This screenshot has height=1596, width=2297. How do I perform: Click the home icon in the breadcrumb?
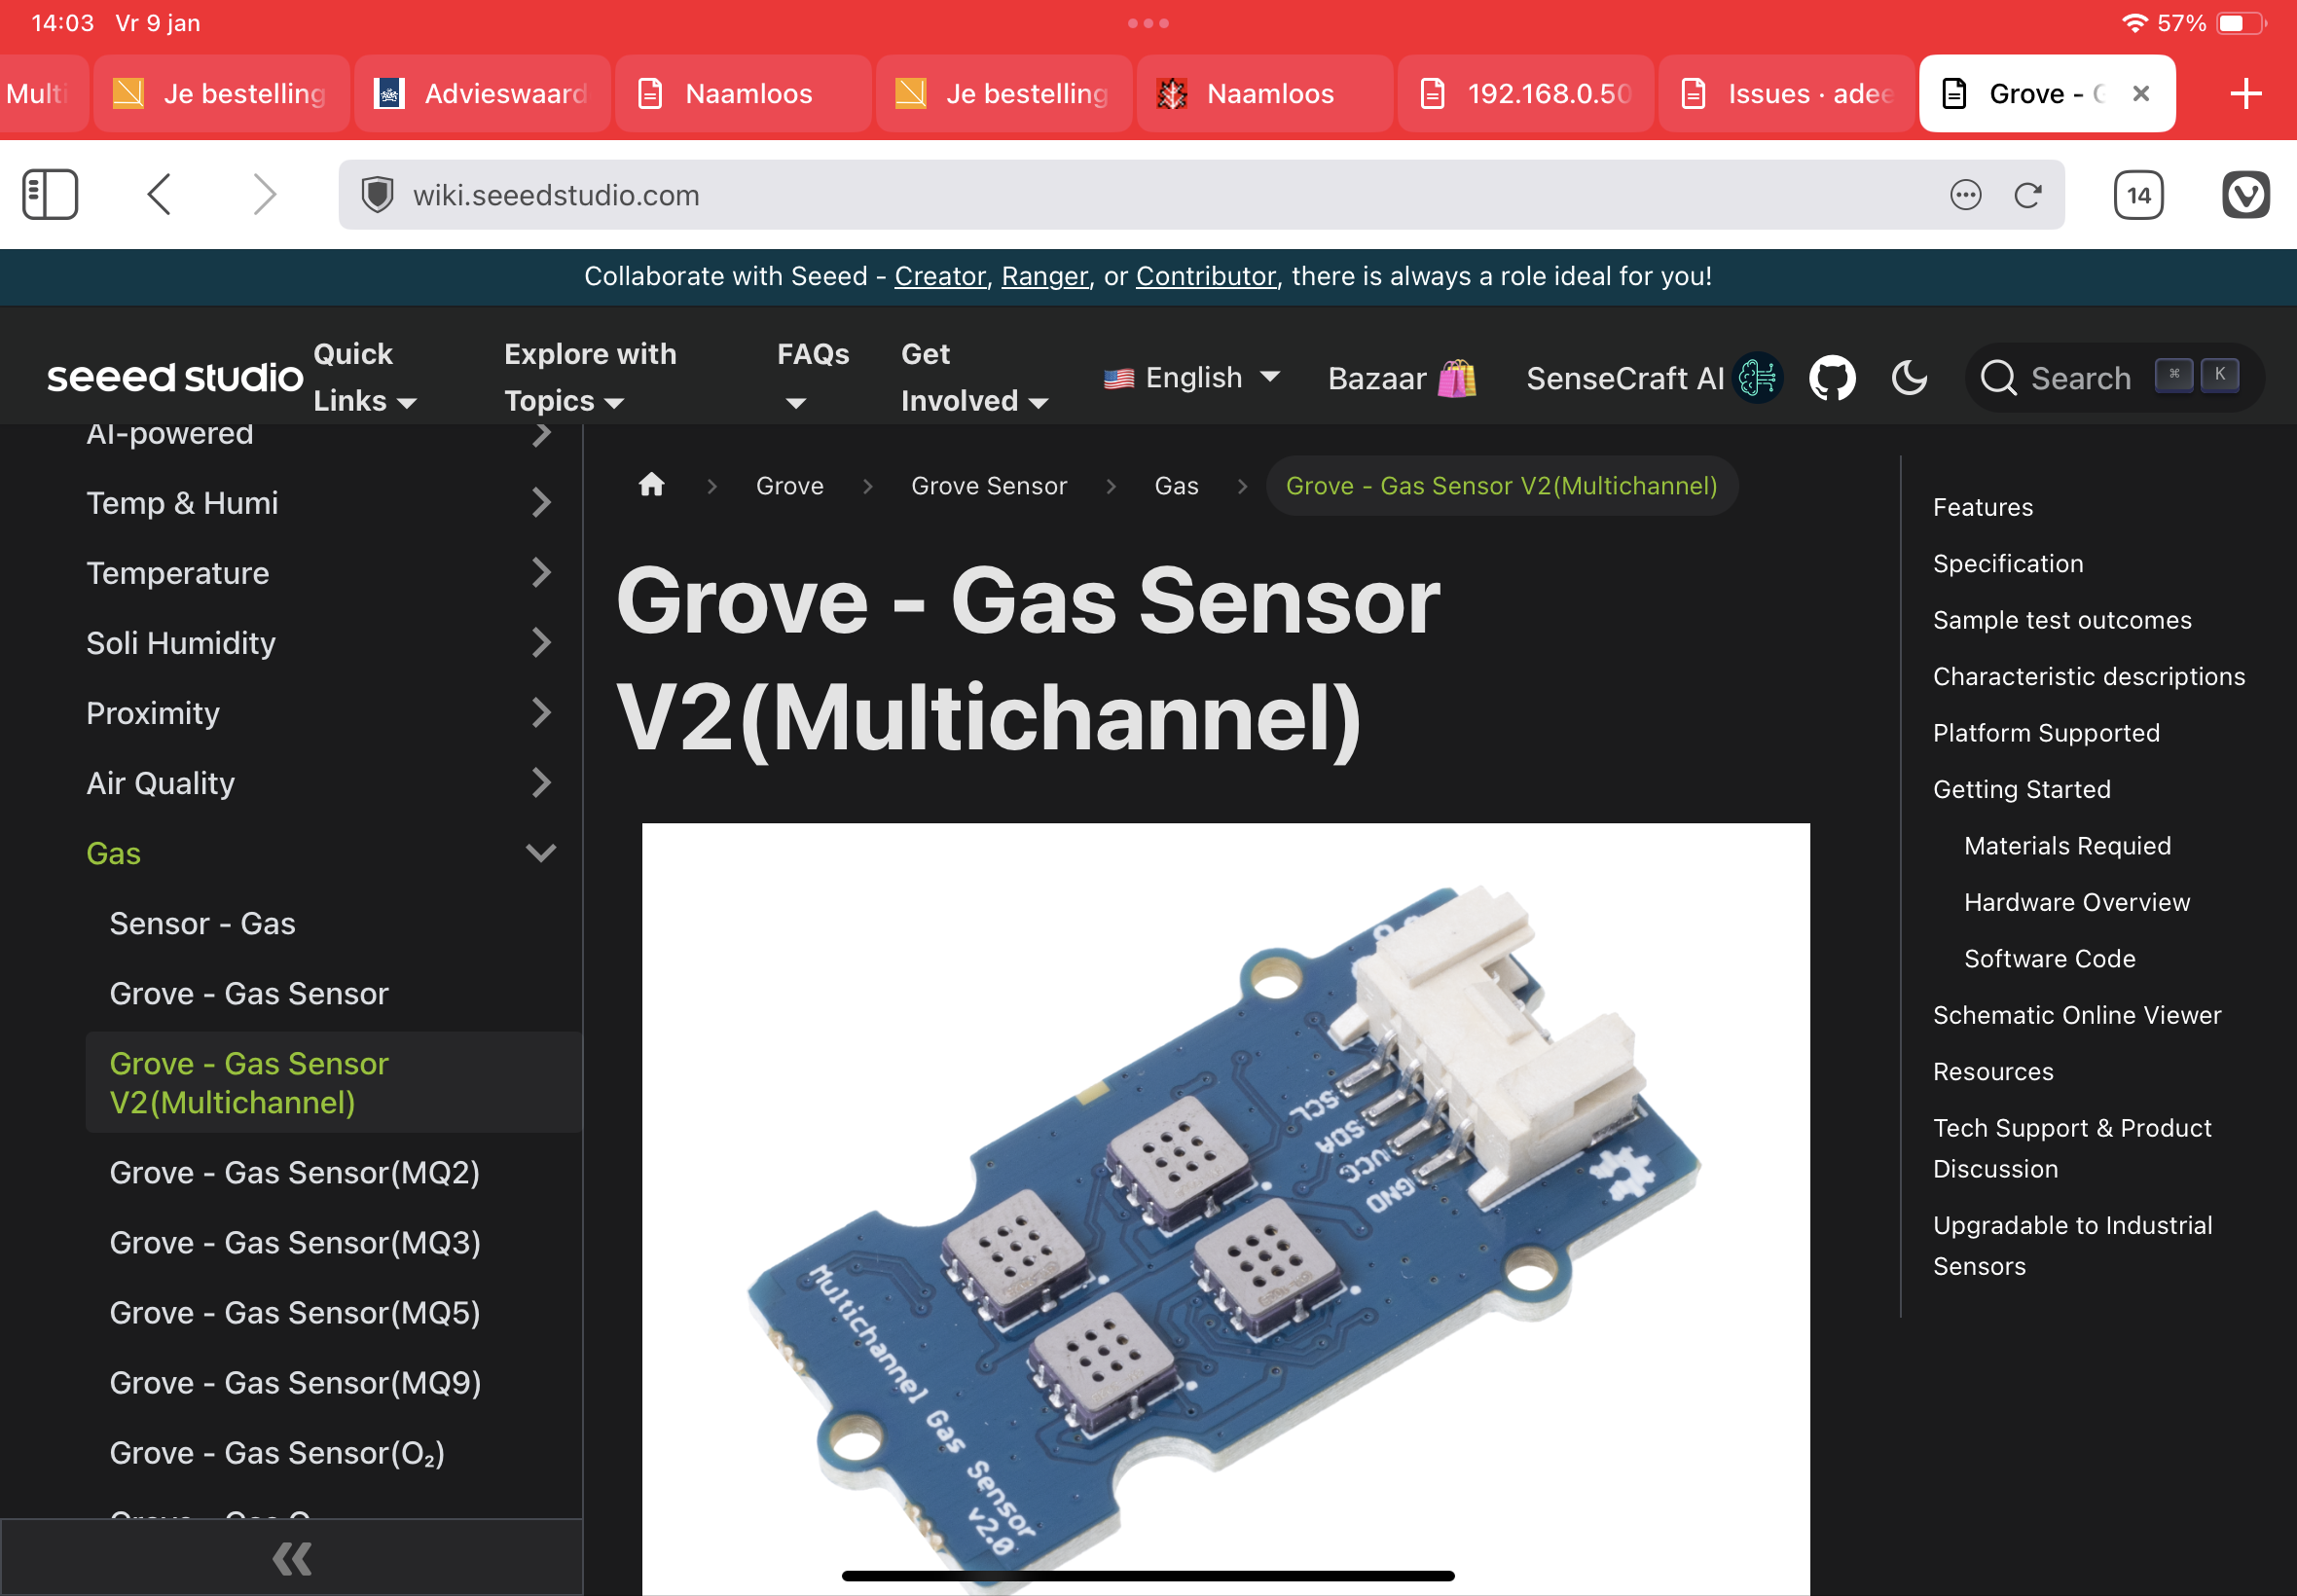tap(652, 486)
